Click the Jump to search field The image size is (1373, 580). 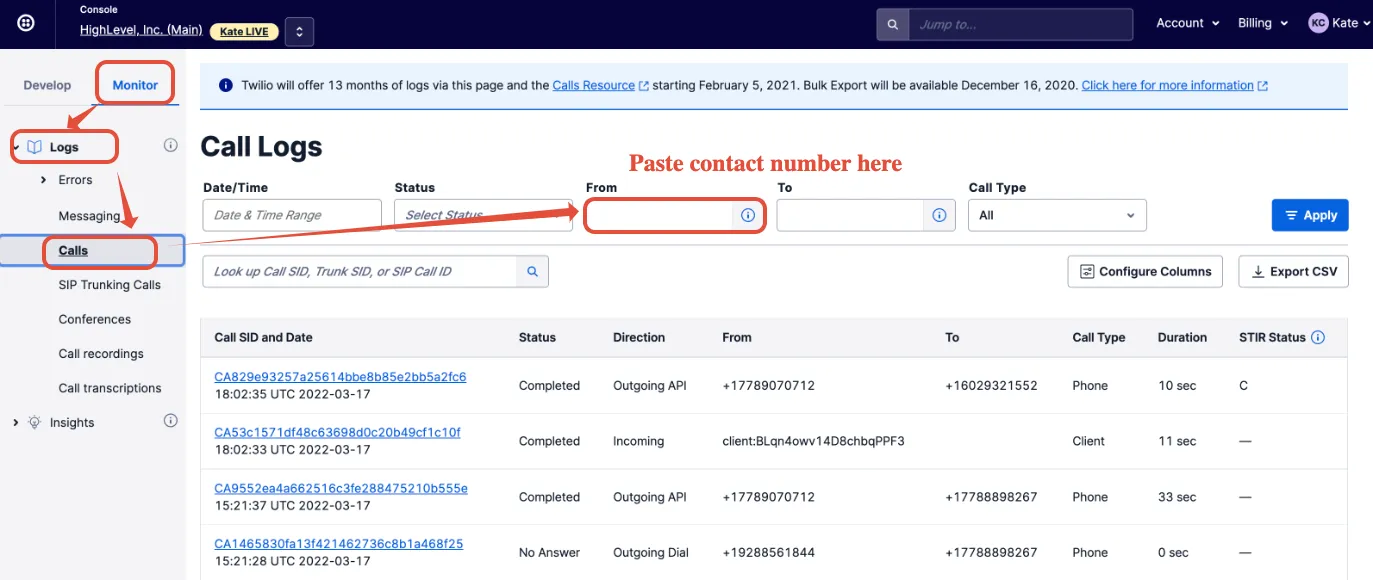pos(1020,24)
